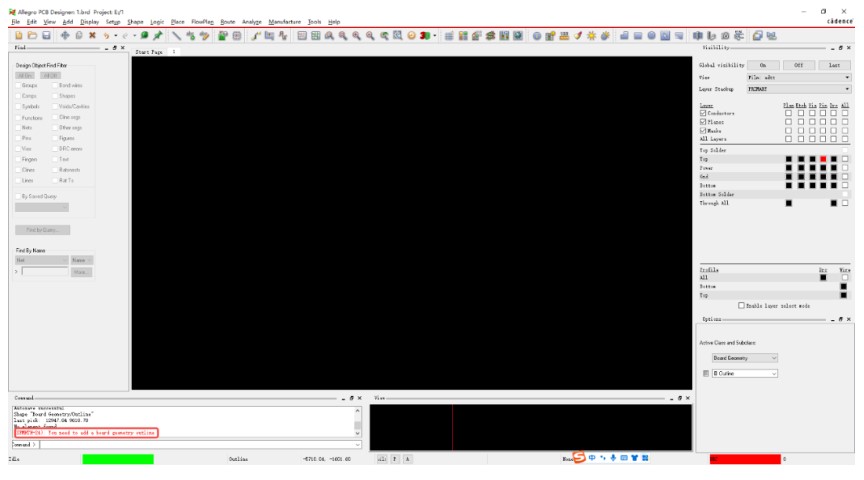Viewport: 864px width, 480px height.
Task: Click the Copy toolbar icon
Action: tap(79, 36)
